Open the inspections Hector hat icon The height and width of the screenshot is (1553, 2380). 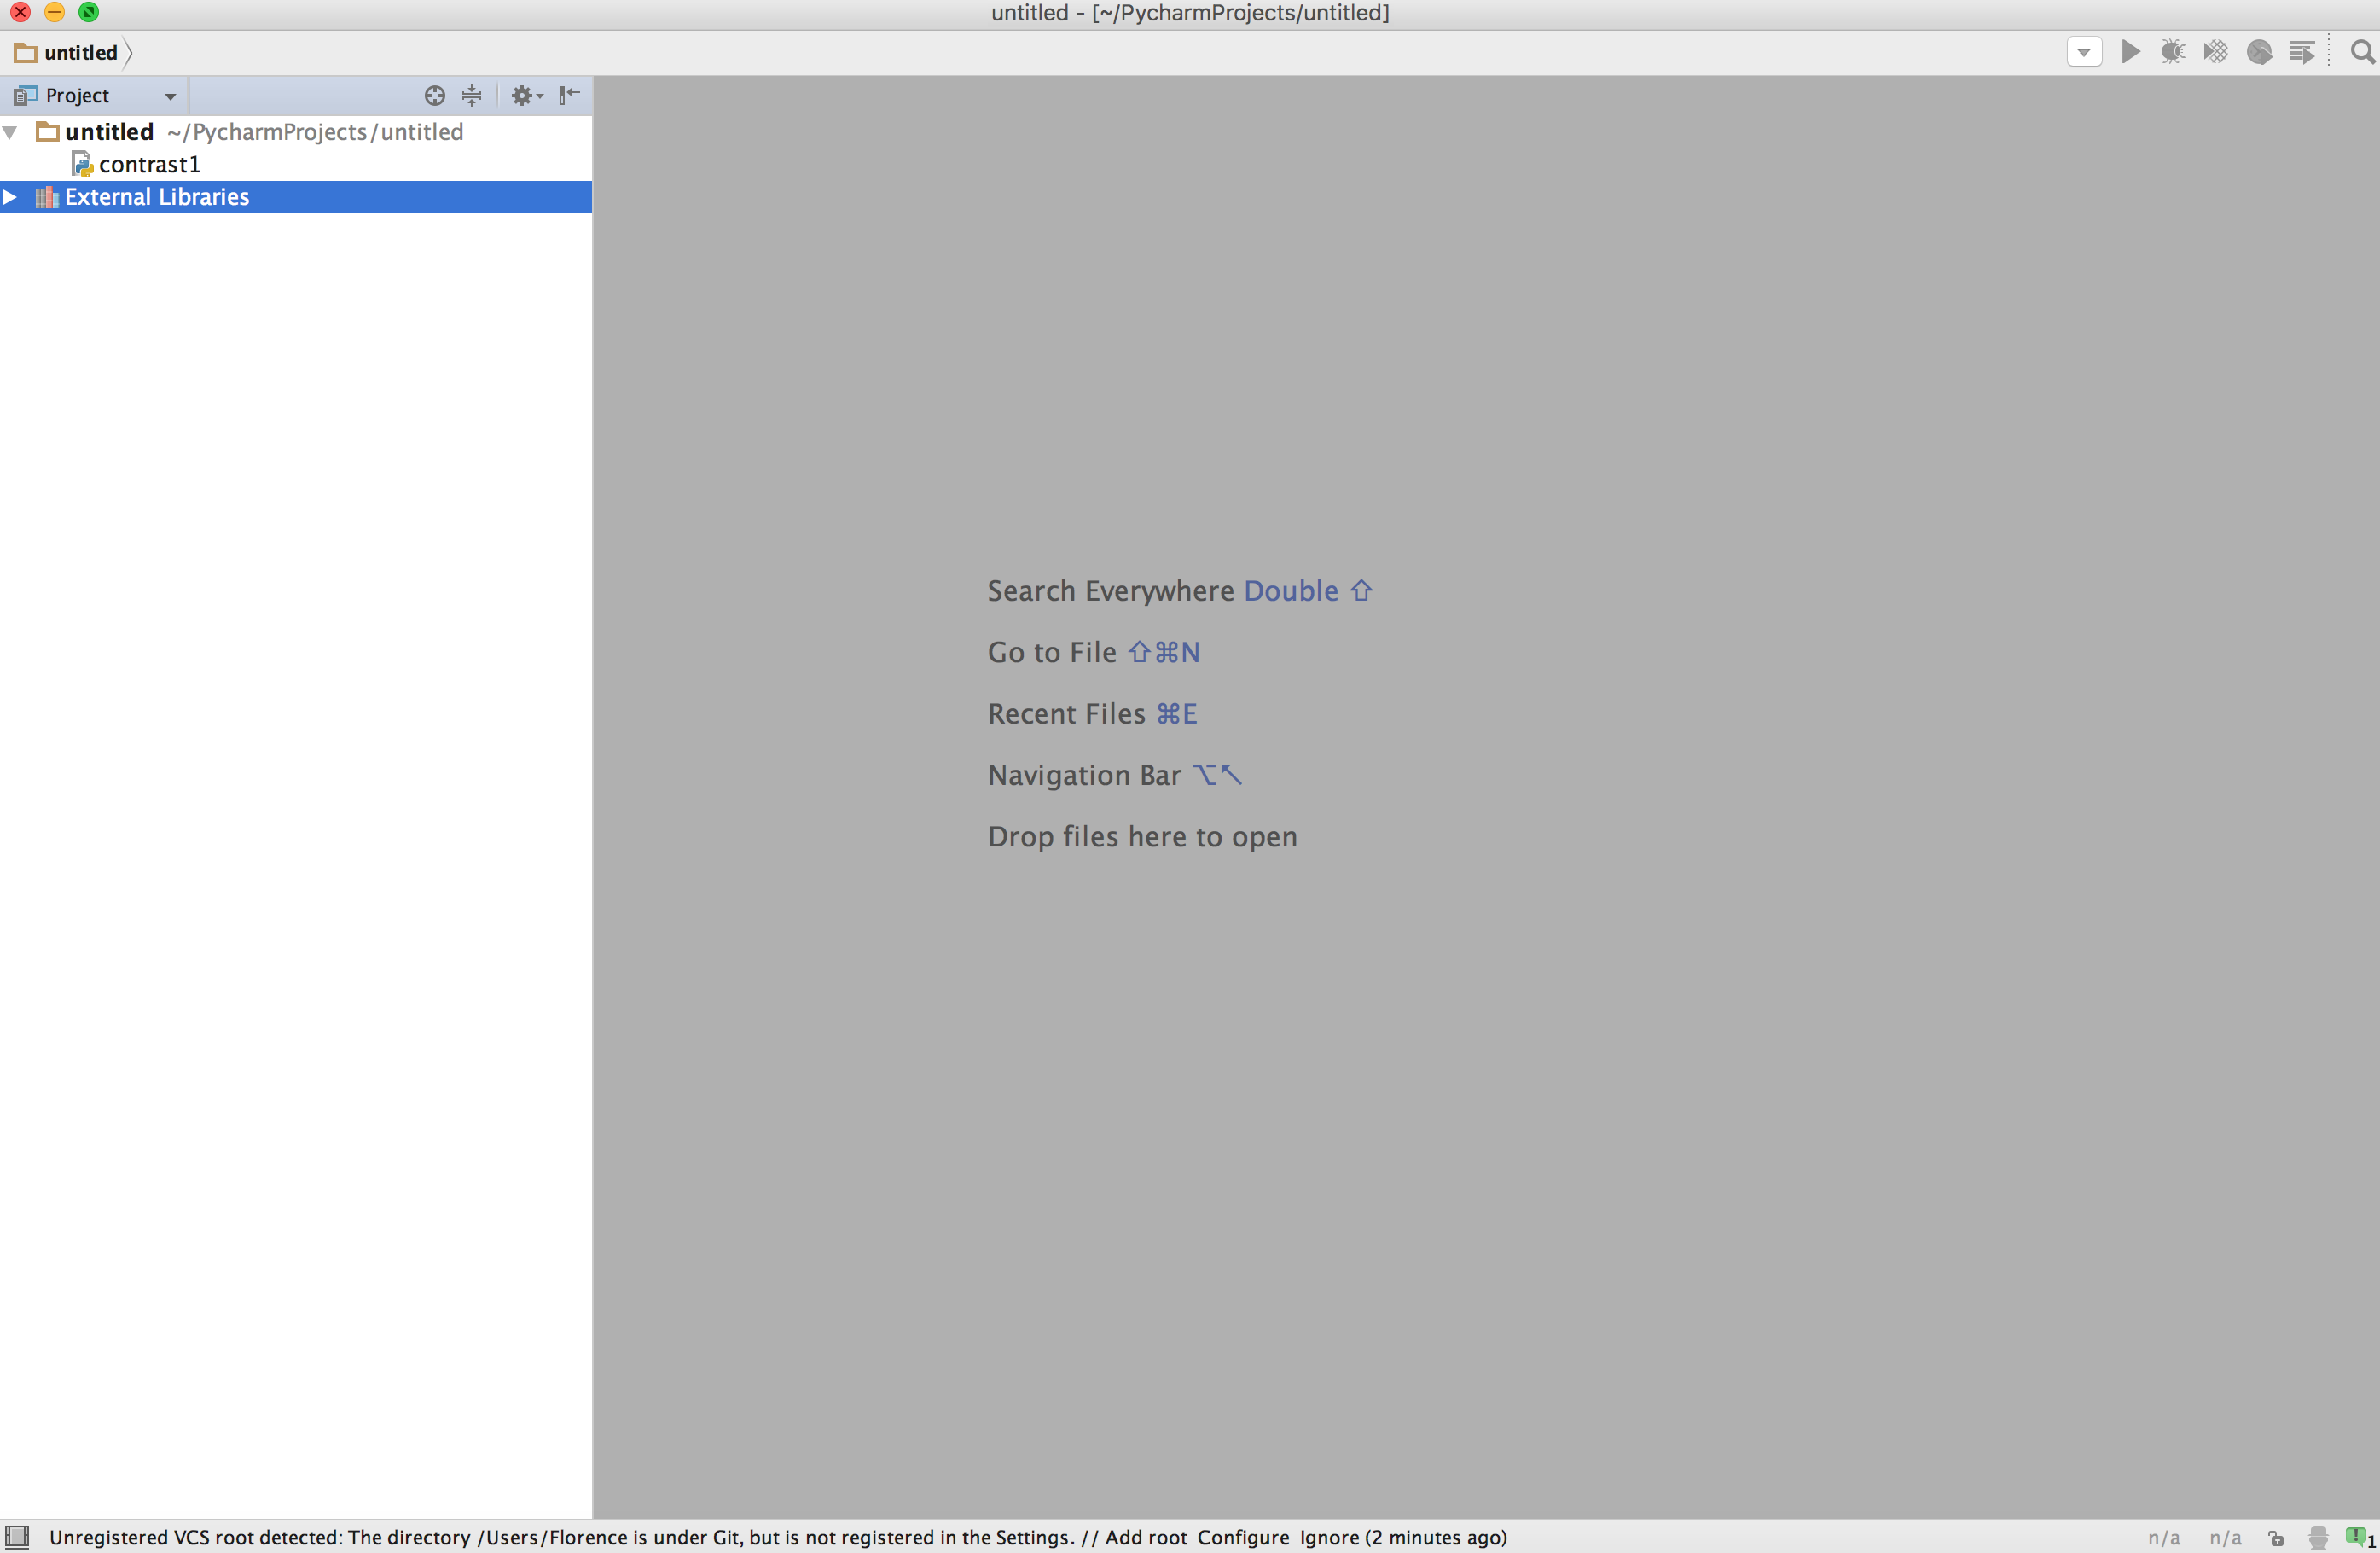[x=2318, y=1537]
